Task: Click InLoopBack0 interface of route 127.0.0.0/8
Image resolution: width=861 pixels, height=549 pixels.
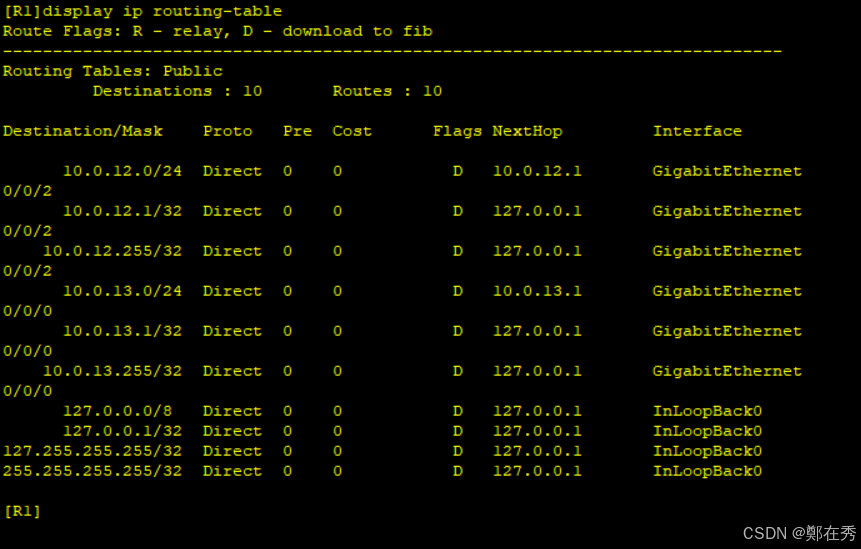Action: click(x=707, y=411)
